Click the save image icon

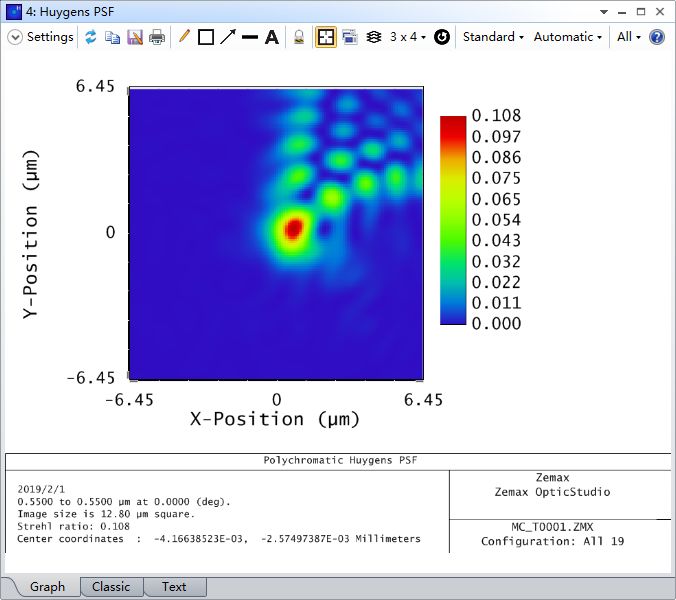tap(134, 37)
